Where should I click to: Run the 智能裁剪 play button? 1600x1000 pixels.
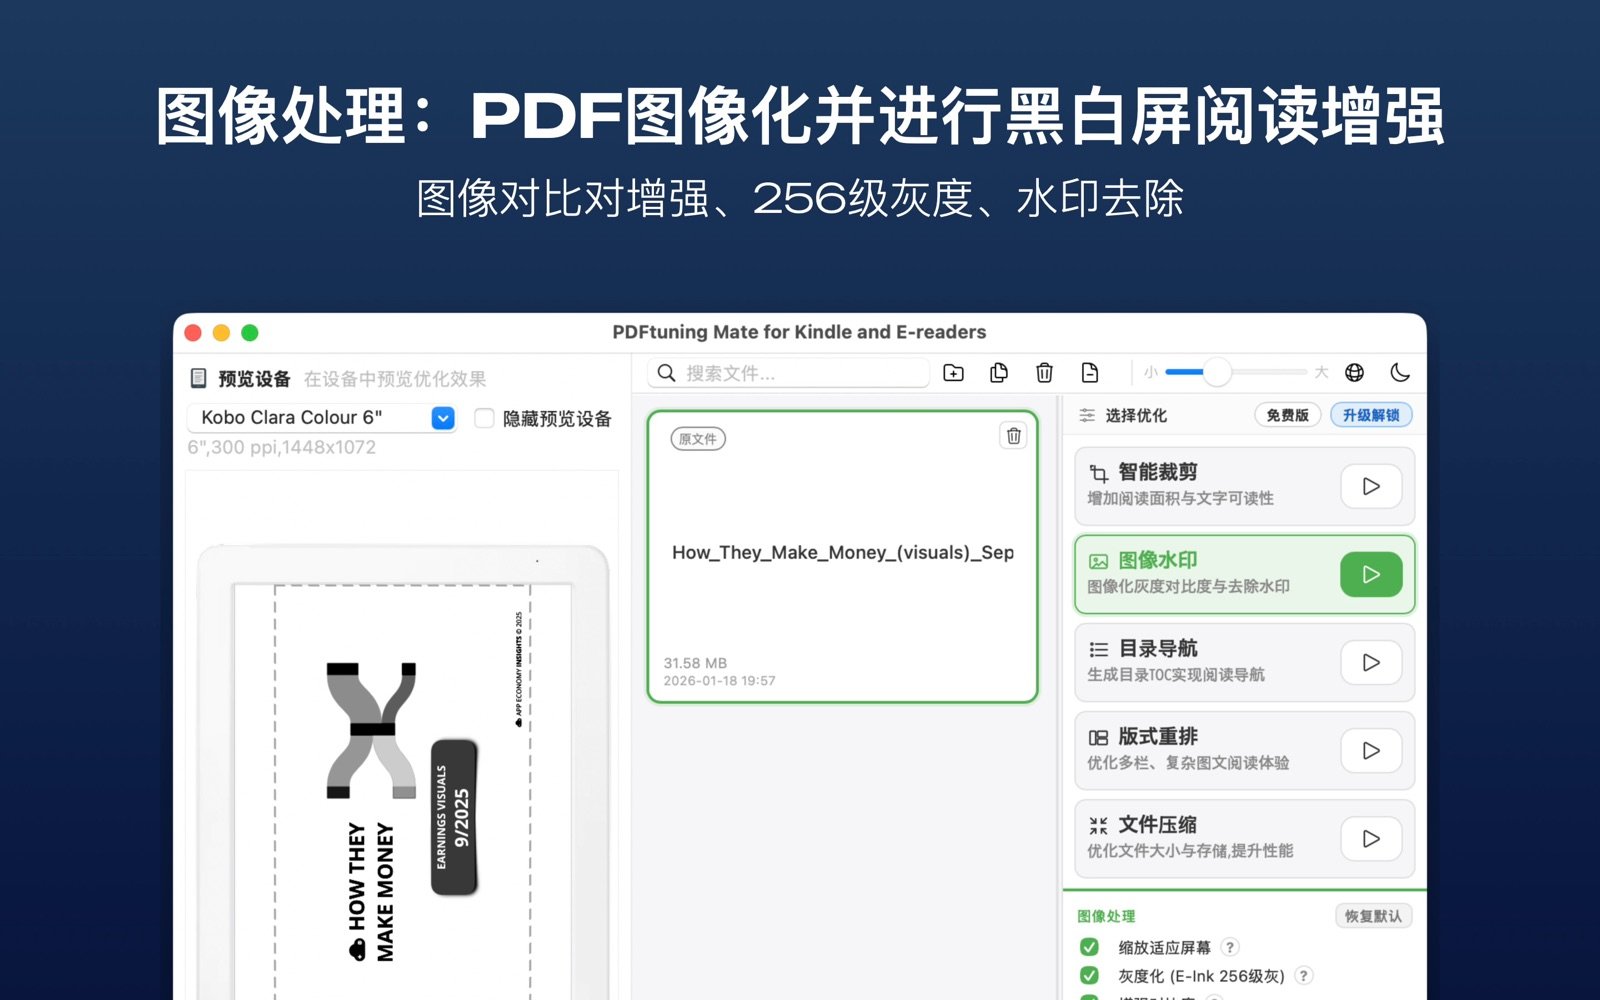pos(1371,486)
